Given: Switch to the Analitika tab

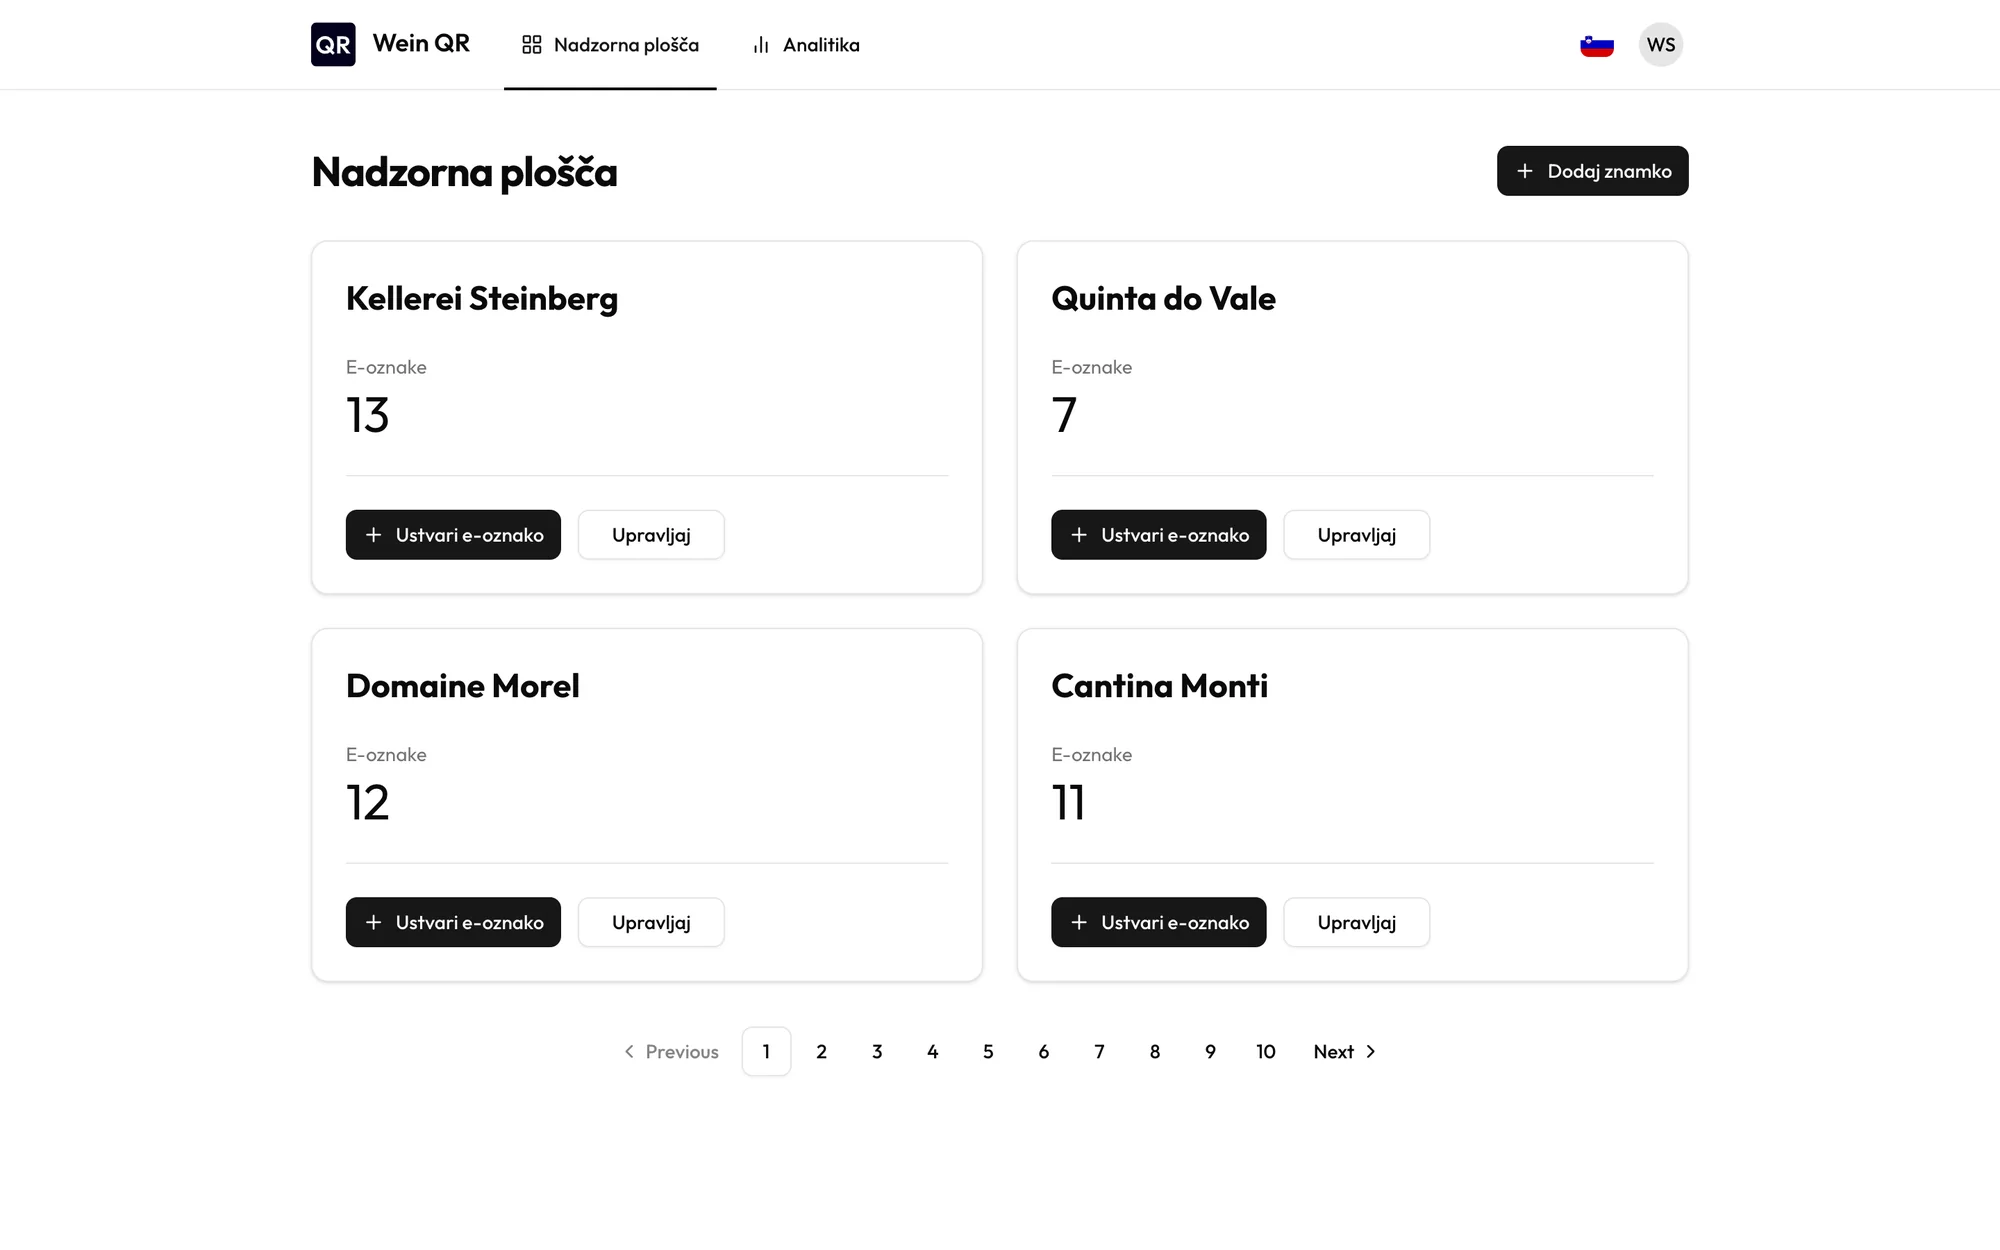Looking at the screenshot, I should click(x=805, y=45).
